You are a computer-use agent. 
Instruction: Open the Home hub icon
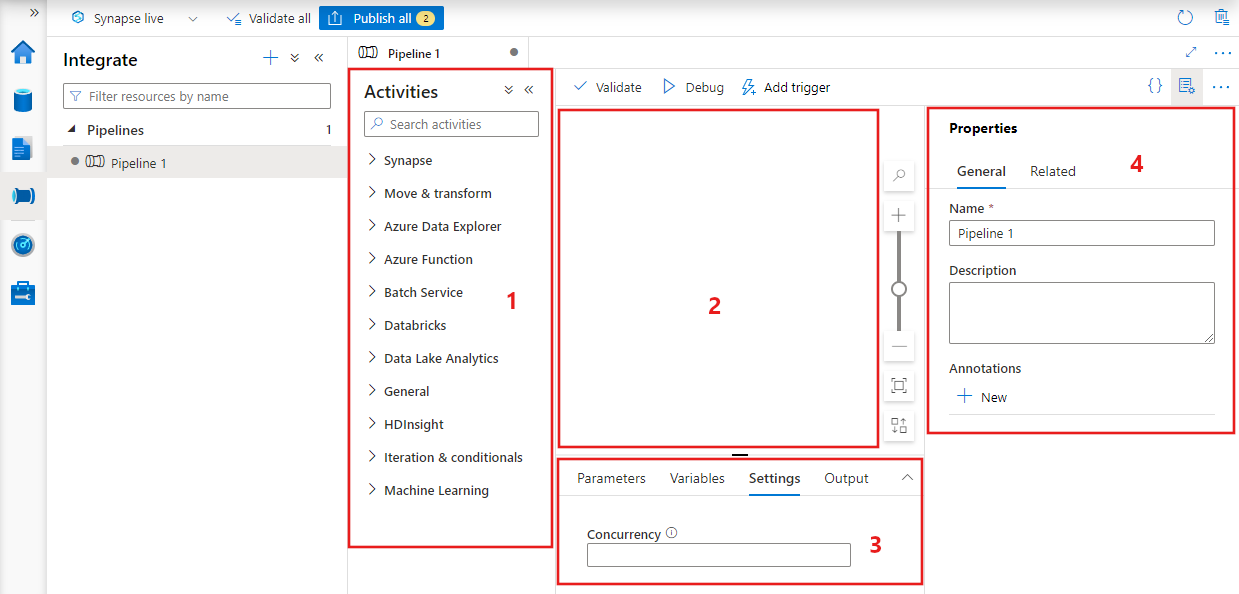tap(22, 54)
